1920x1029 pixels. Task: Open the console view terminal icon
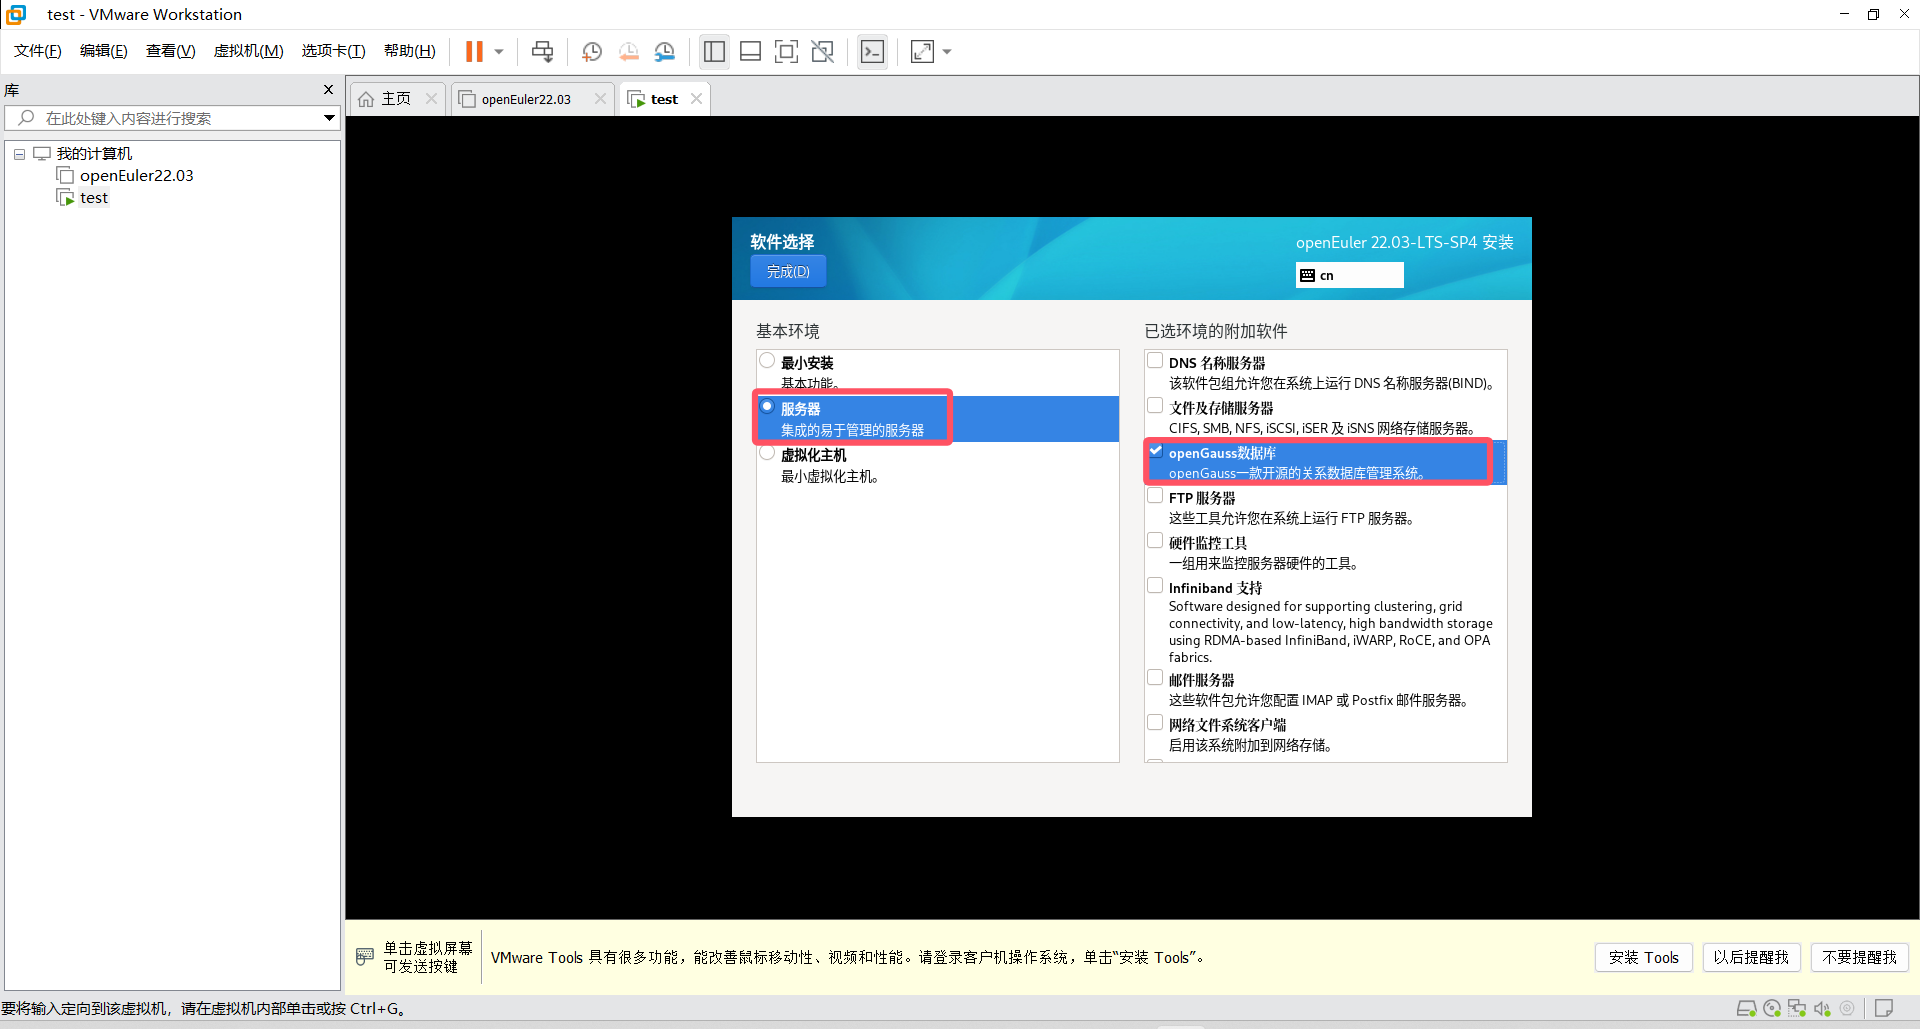(x=872, y=51)
